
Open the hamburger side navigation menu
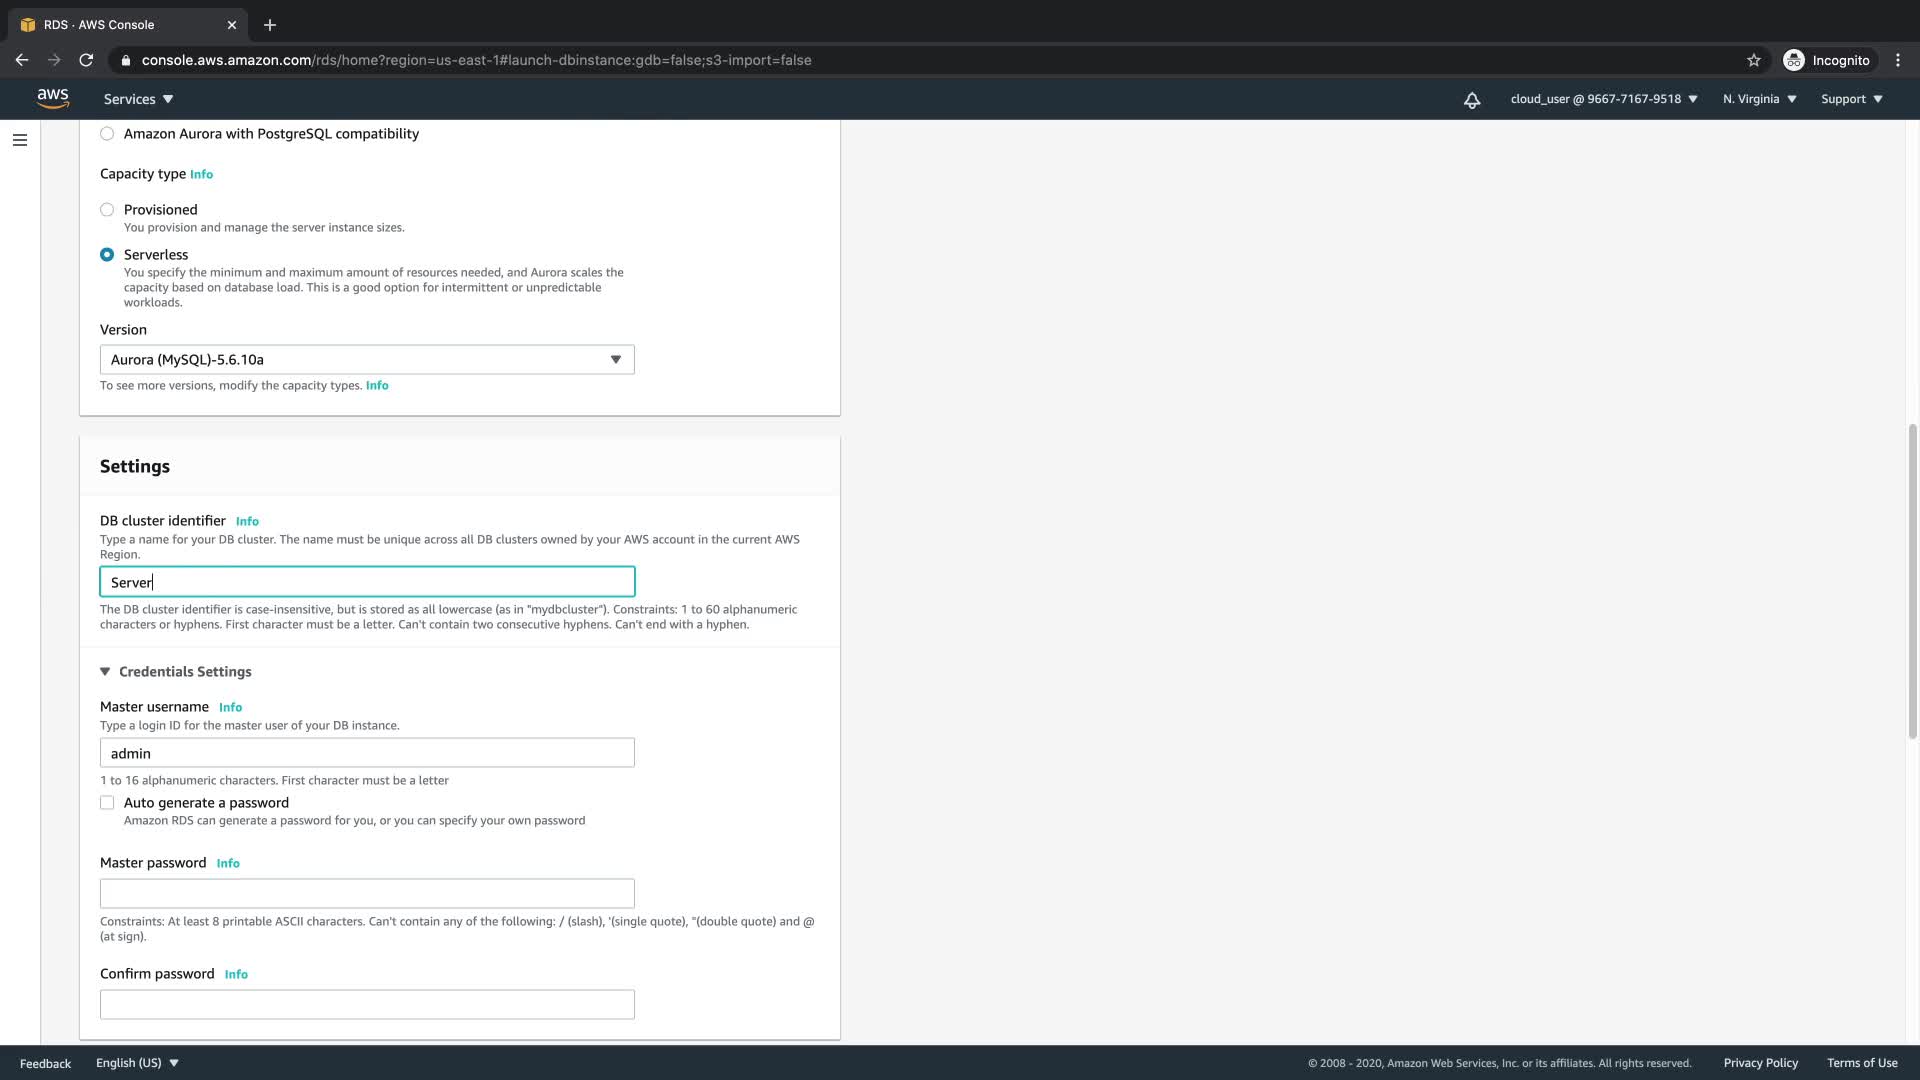20,140
